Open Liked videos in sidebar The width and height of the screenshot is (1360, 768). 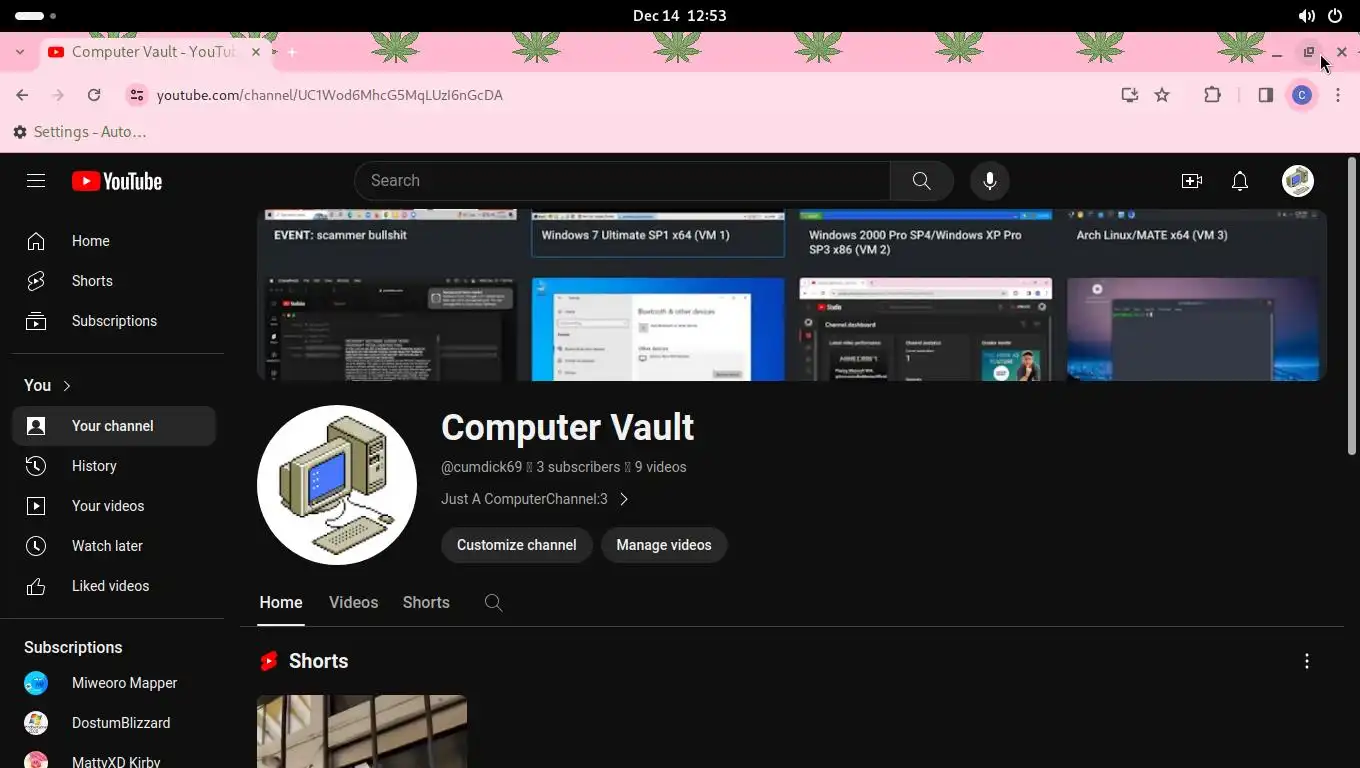point(114,586)
